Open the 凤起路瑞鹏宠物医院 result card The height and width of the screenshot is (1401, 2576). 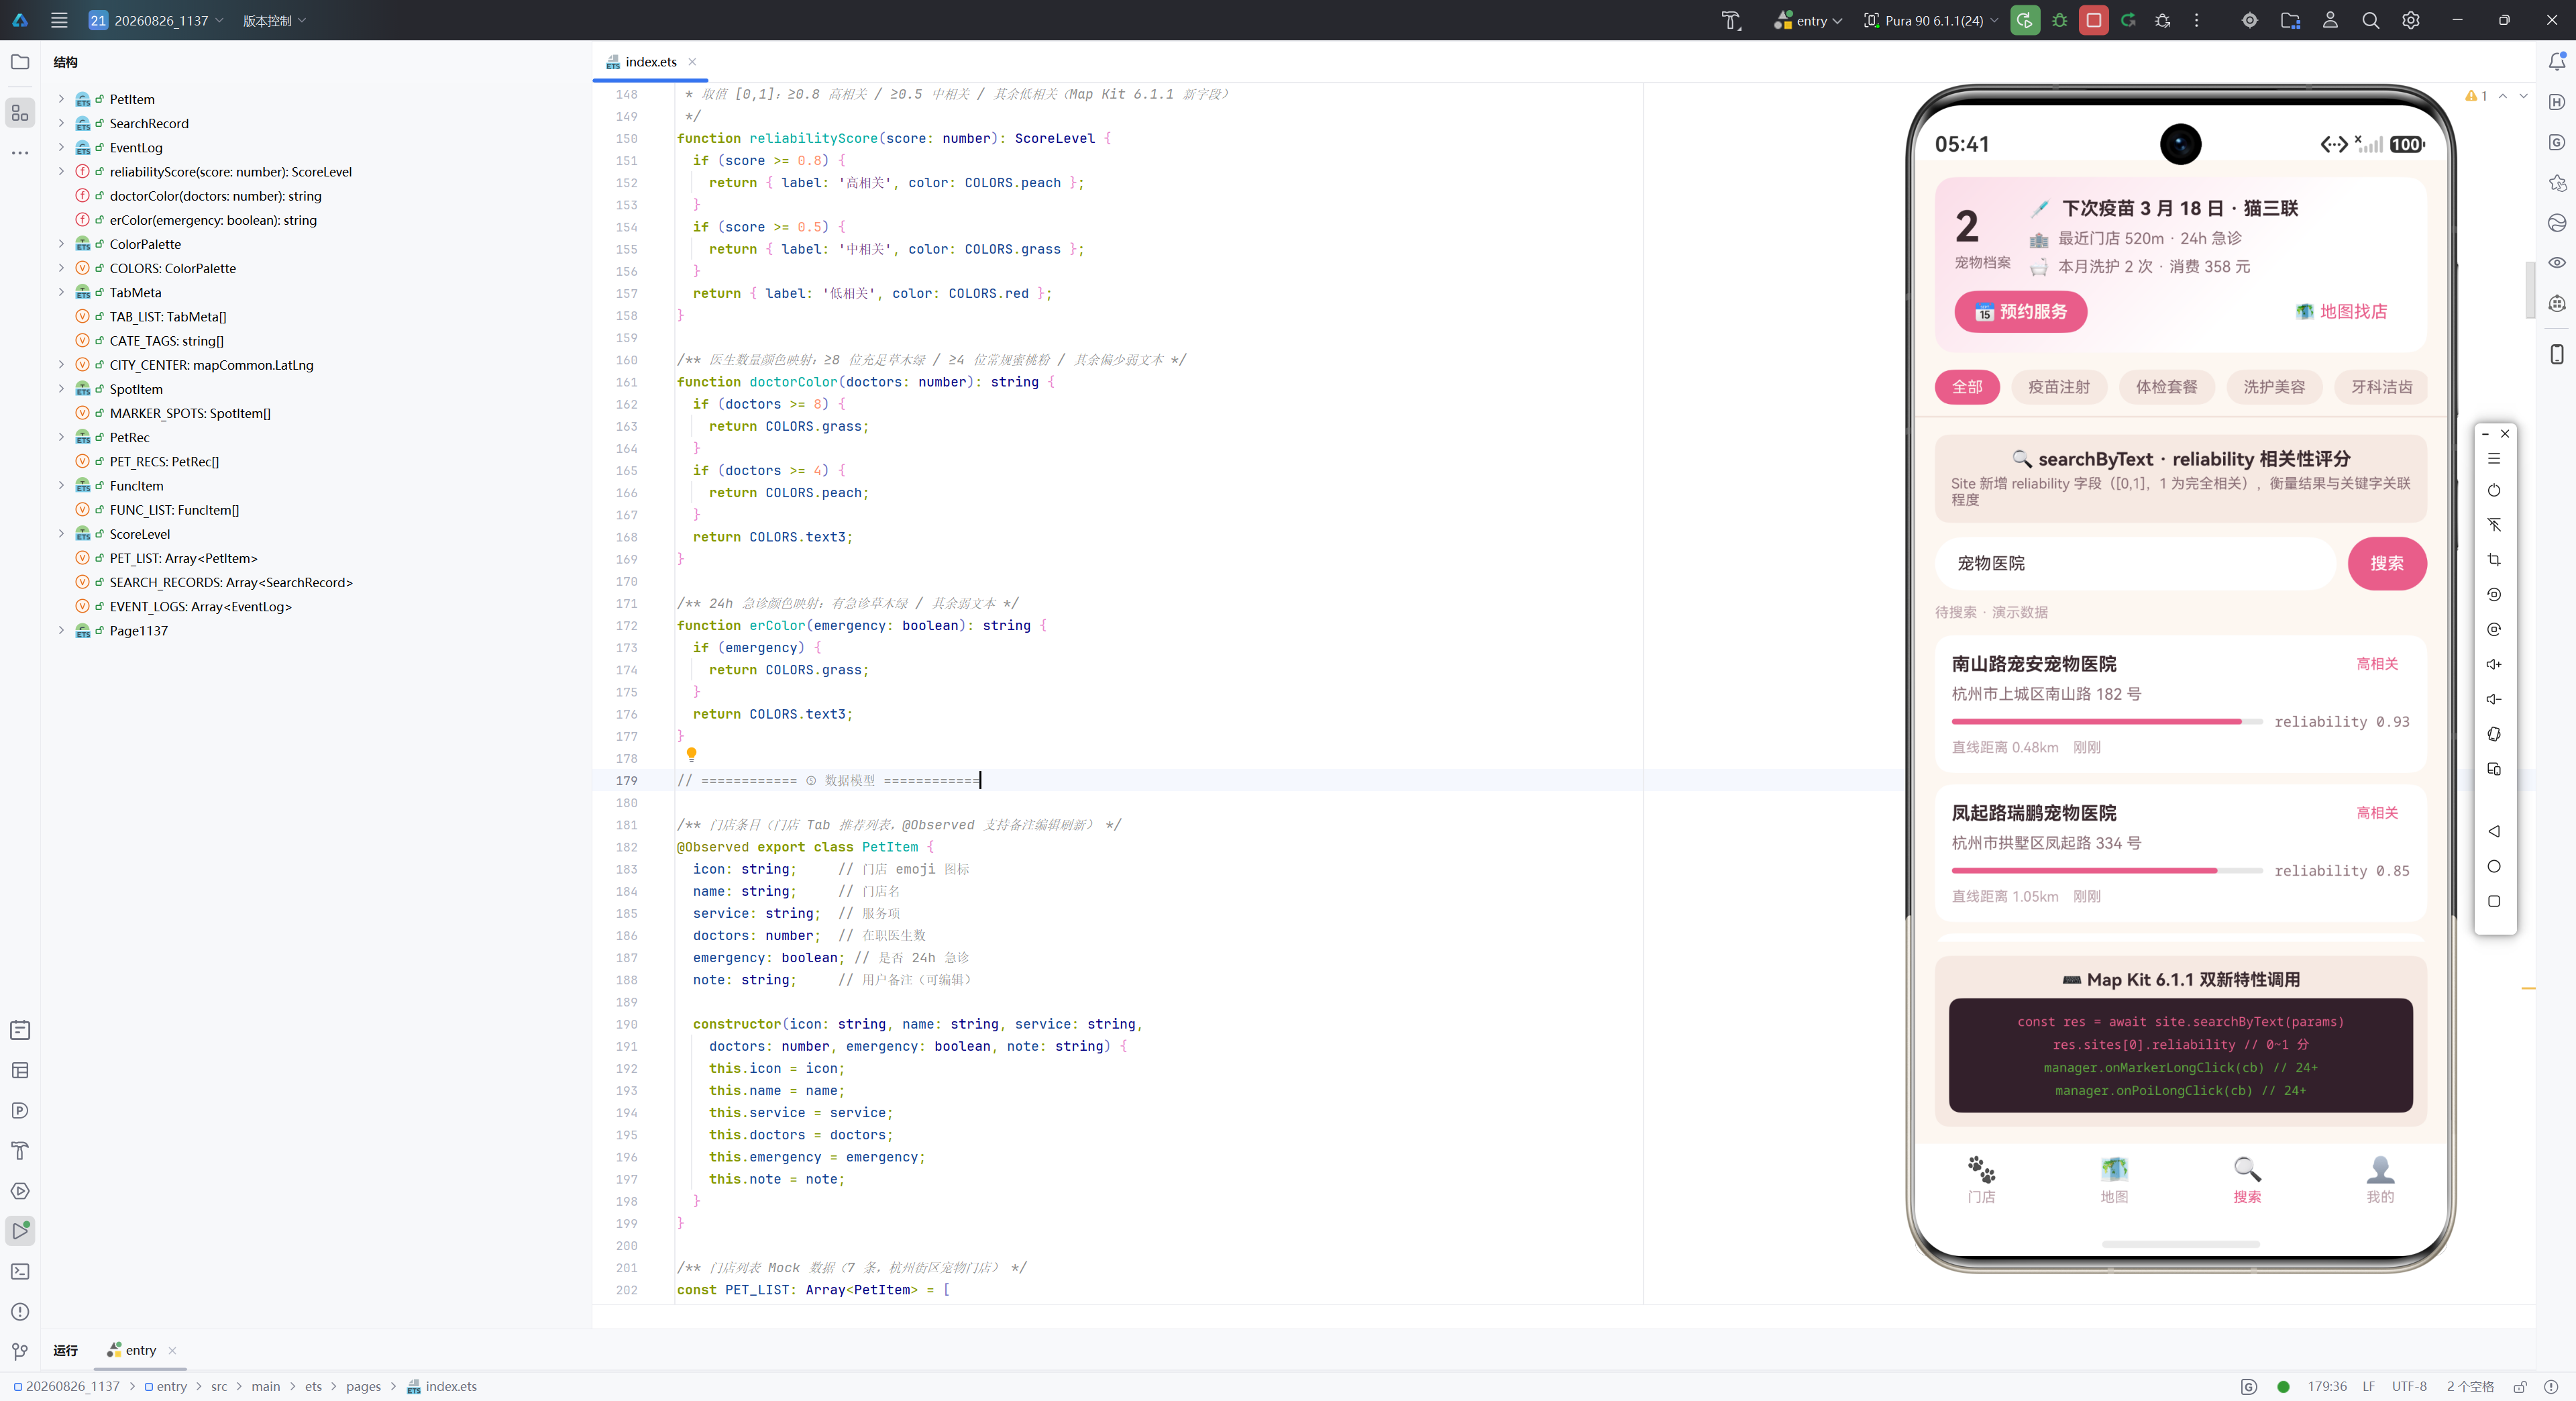2180,853
